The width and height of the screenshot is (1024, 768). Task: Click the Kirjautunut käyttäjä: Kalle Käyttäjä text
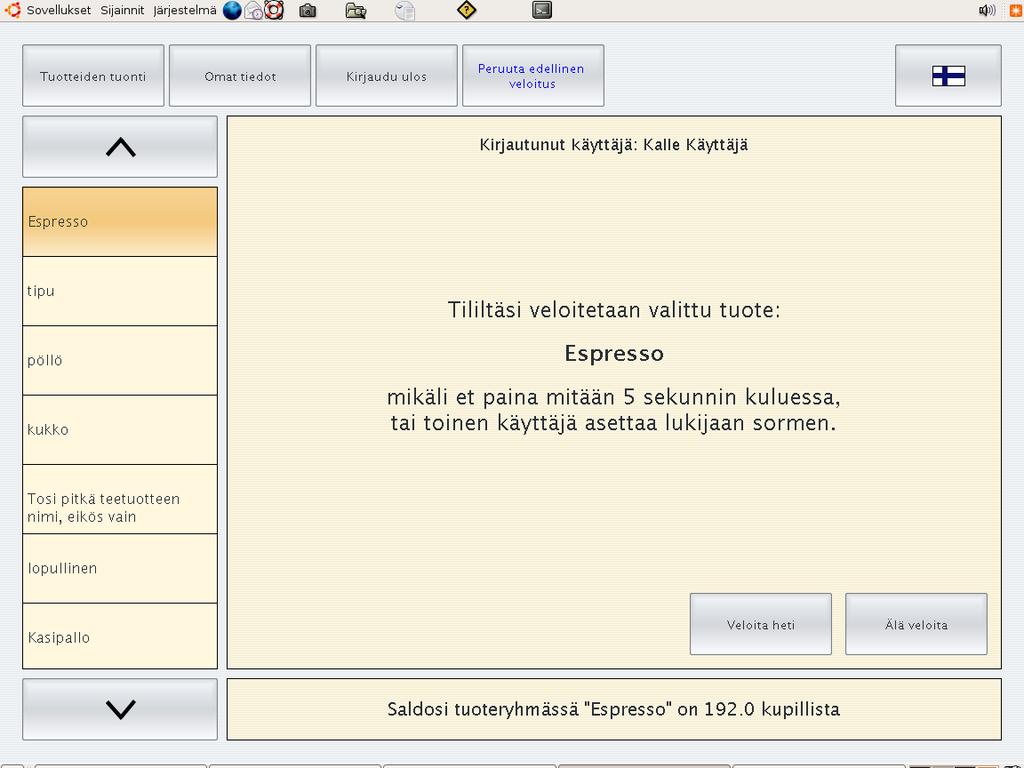click(x=614, y=145)
